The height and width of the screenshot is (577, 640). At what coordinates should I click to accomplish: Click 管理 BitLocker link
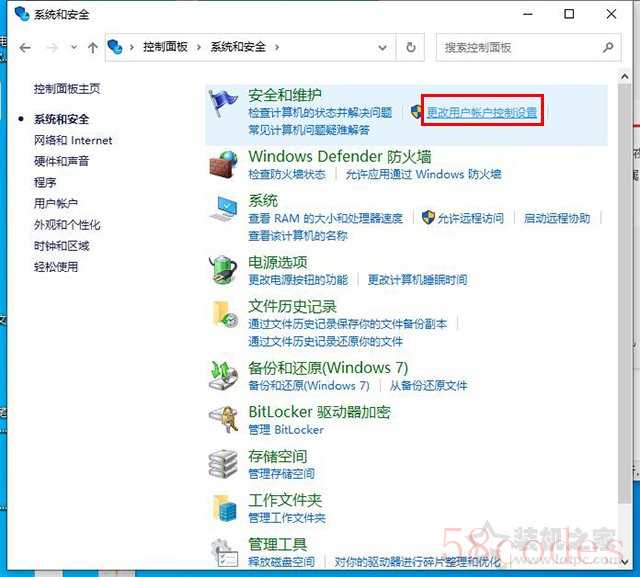(x=286, y=430)
